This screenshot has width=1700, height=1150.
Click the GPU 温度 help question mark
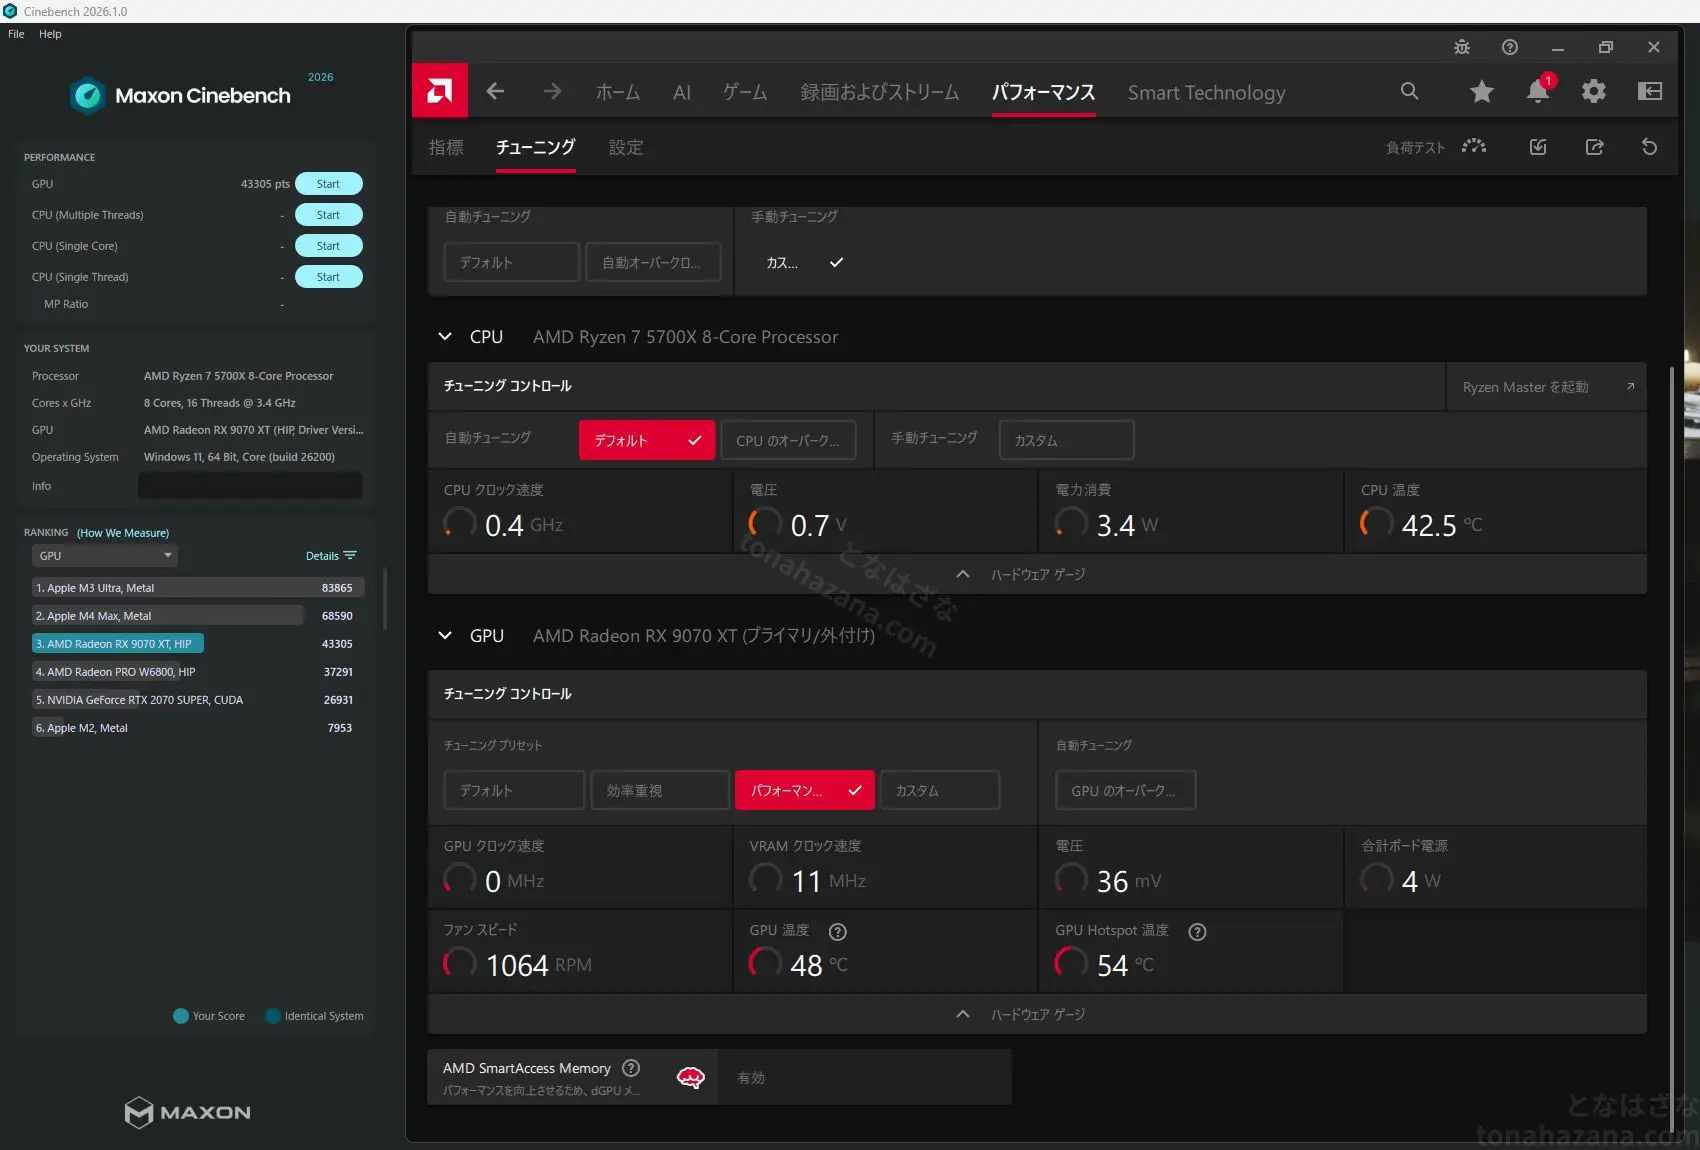838,931
